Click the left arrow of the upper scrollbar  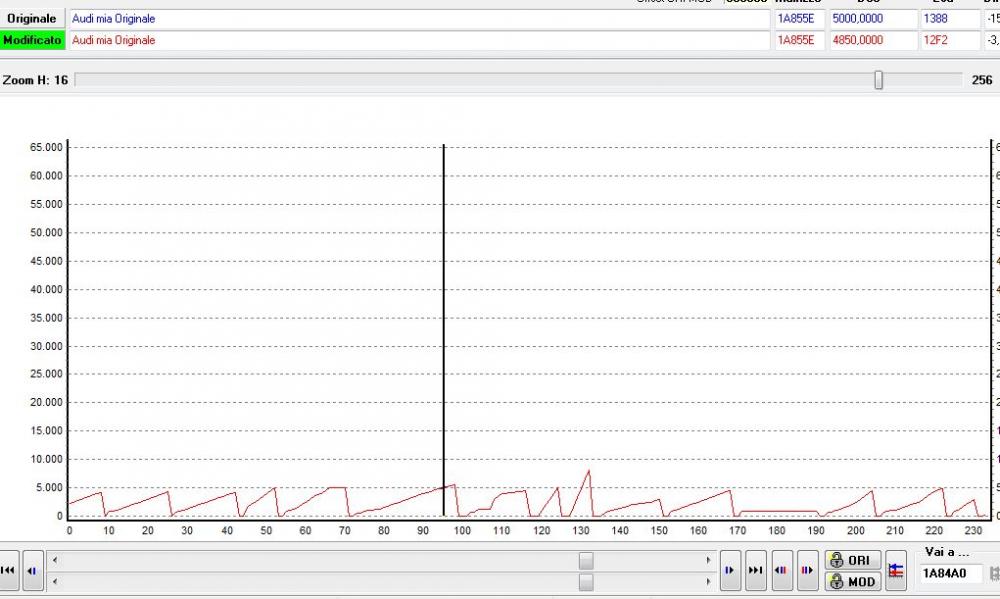coord(54,561)
